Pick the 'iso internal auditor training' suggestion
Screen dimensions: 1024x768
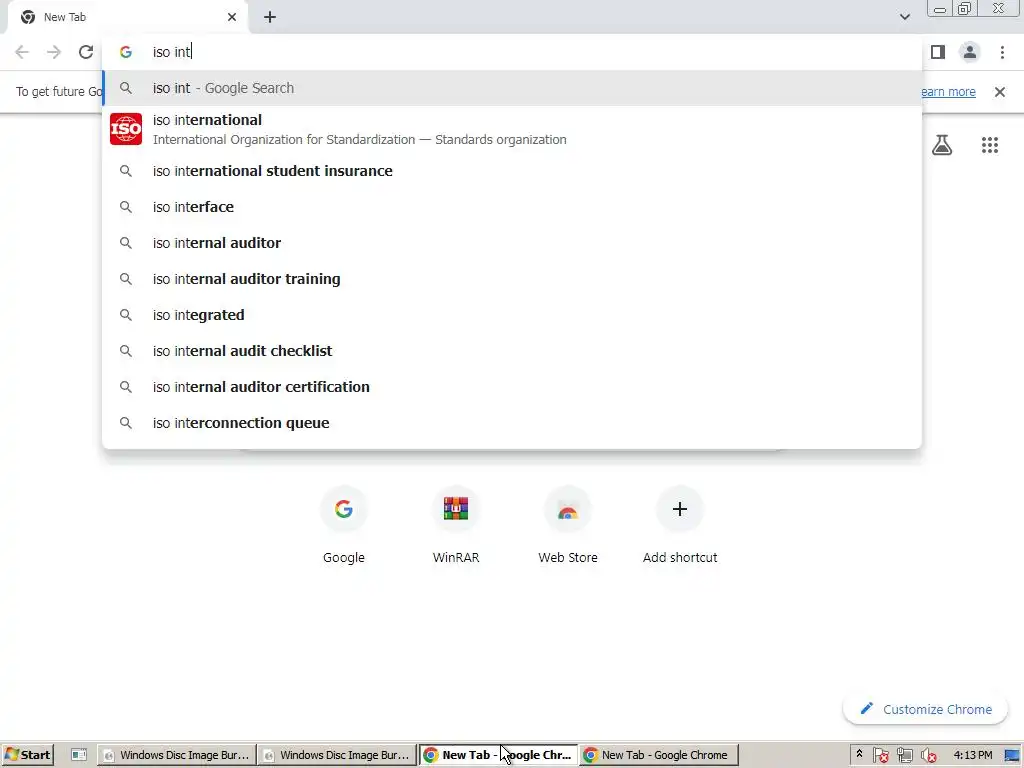[x=512, y=279]
